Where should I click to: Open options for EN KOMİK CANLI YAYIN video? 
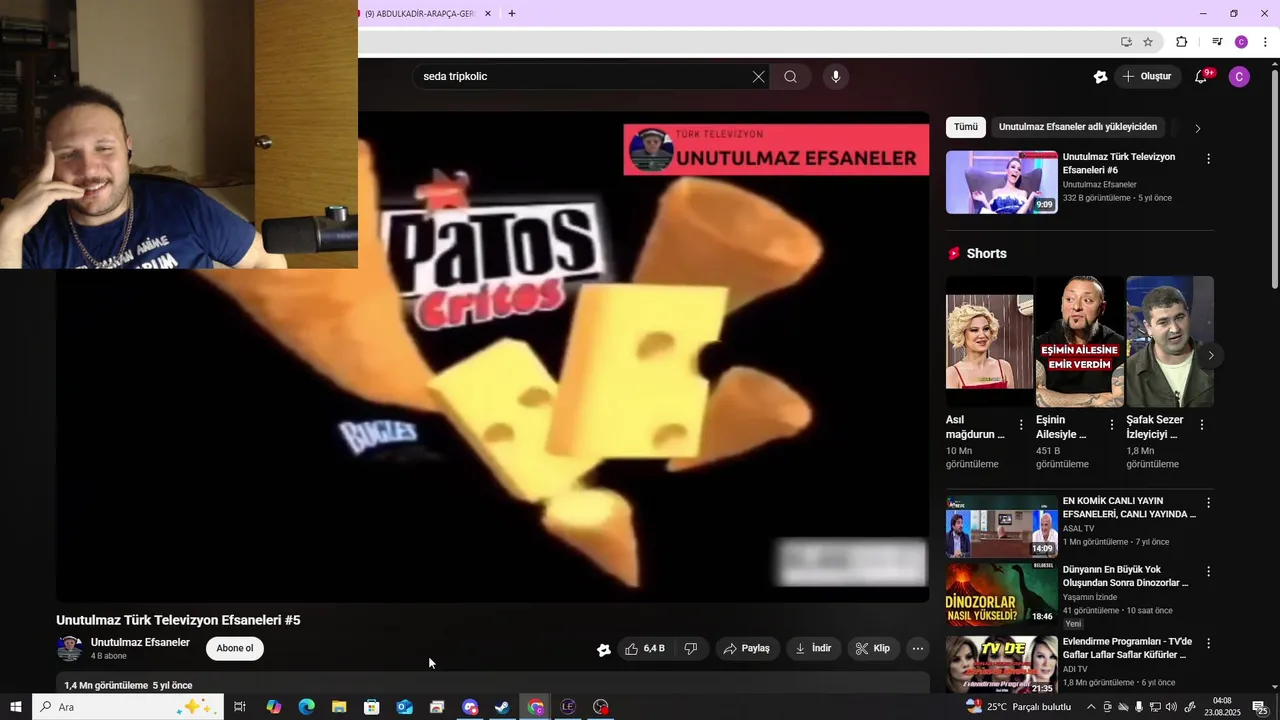point(1208,503)
